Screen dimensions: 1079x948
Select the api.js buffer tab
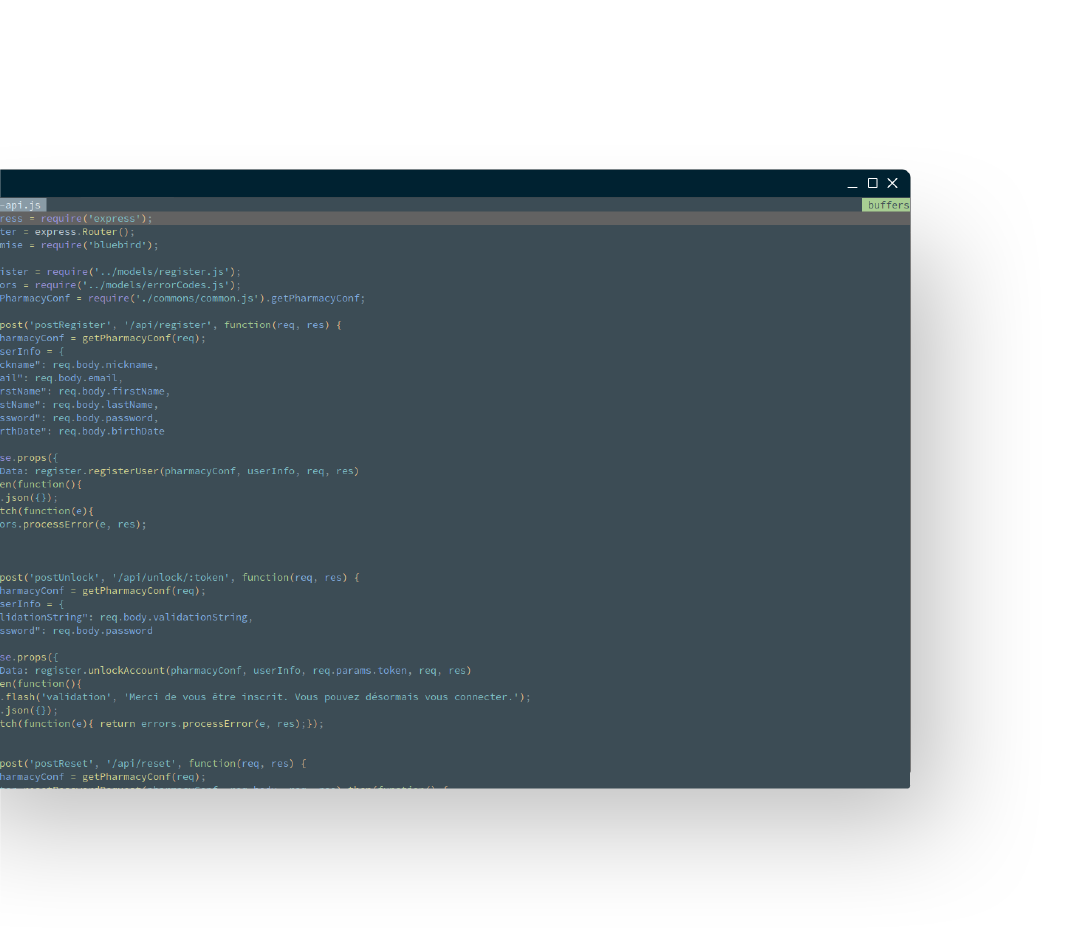pos(22,205)
